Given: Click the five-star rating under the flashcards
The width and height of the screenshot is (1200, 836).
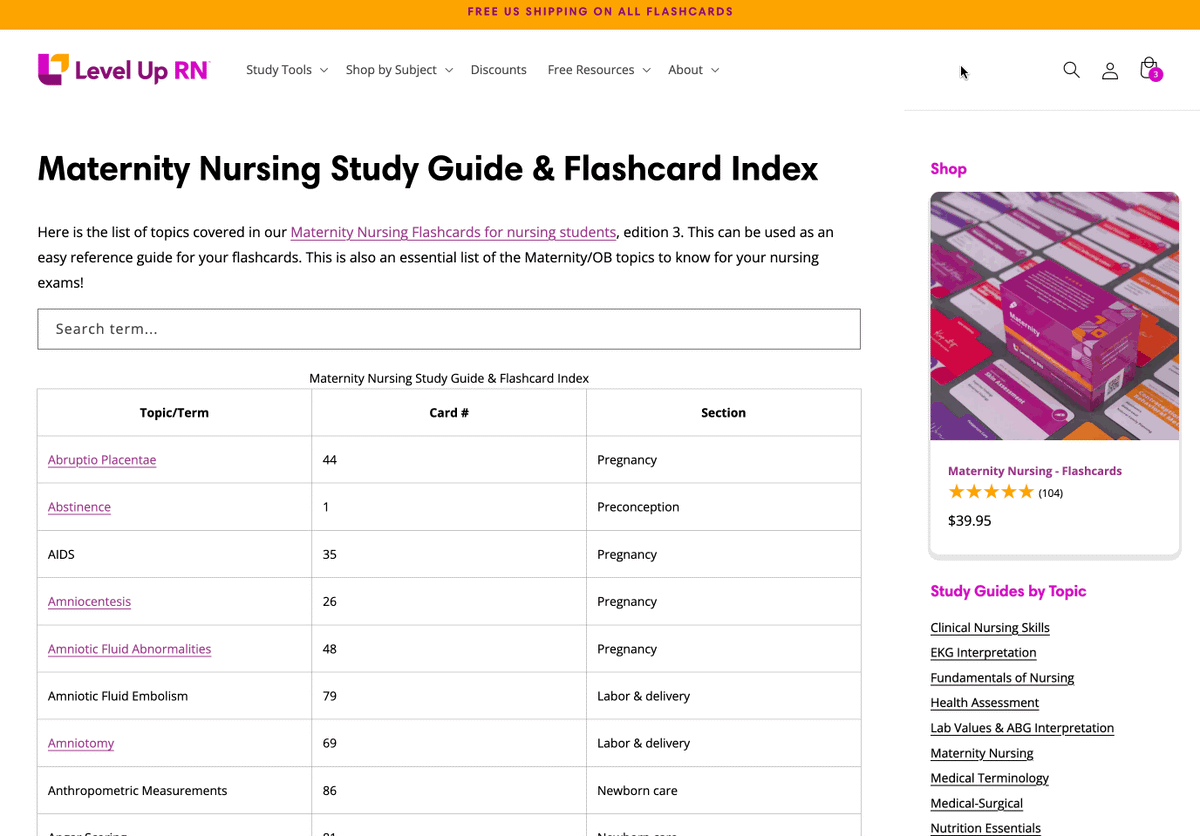Looking at the screenshot, I should pos(990,491).
